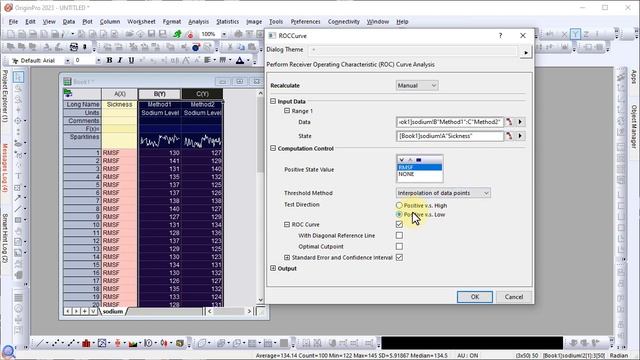This screenshot has width=640, height=360.
Task: Click the interactive range selector beside Data field
Action: point(509,122)
